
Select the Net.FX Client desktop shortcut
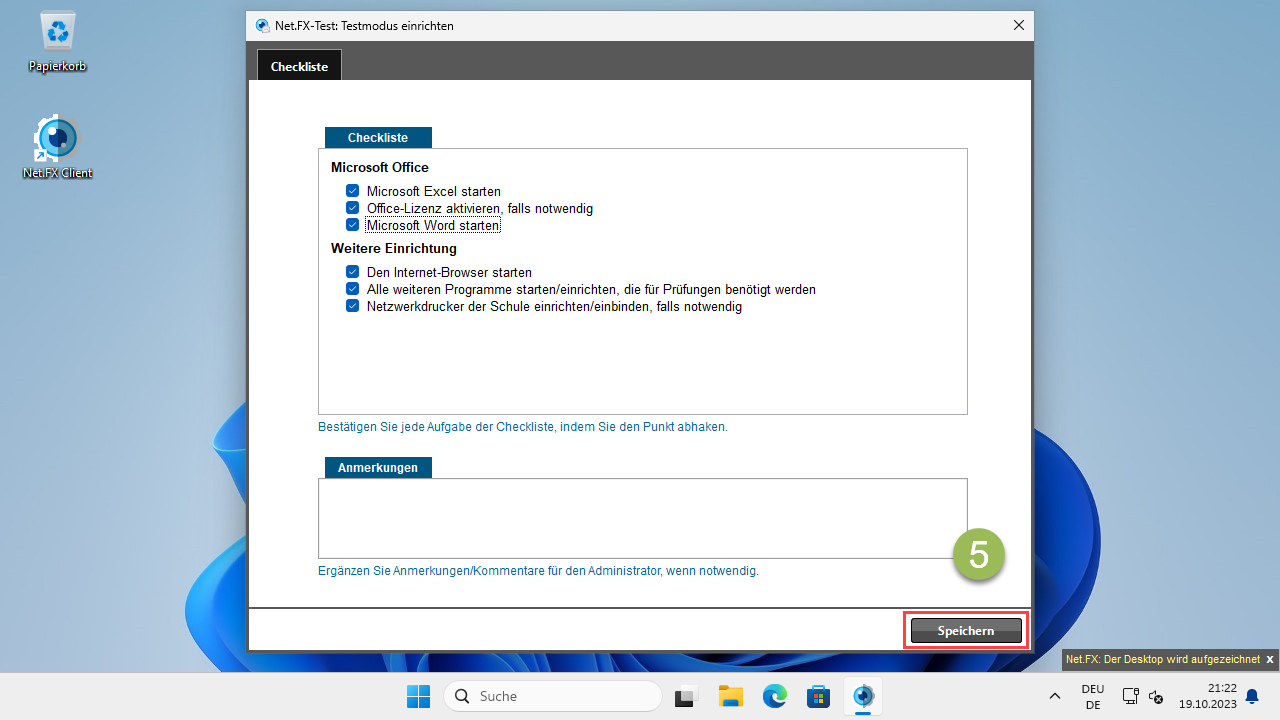[57, 147]
